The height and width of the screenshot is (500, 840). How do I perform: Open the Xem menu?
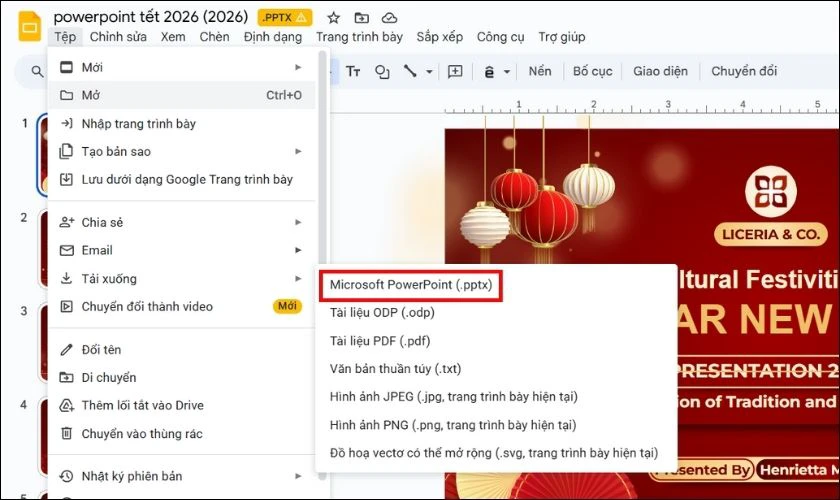[173, 37]
